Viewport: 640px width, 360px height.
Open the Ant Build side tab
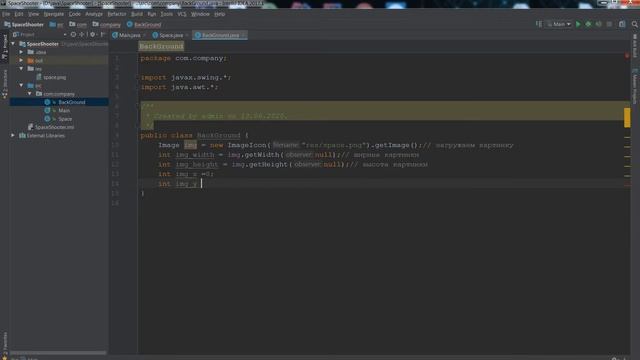tap(635, 46)
